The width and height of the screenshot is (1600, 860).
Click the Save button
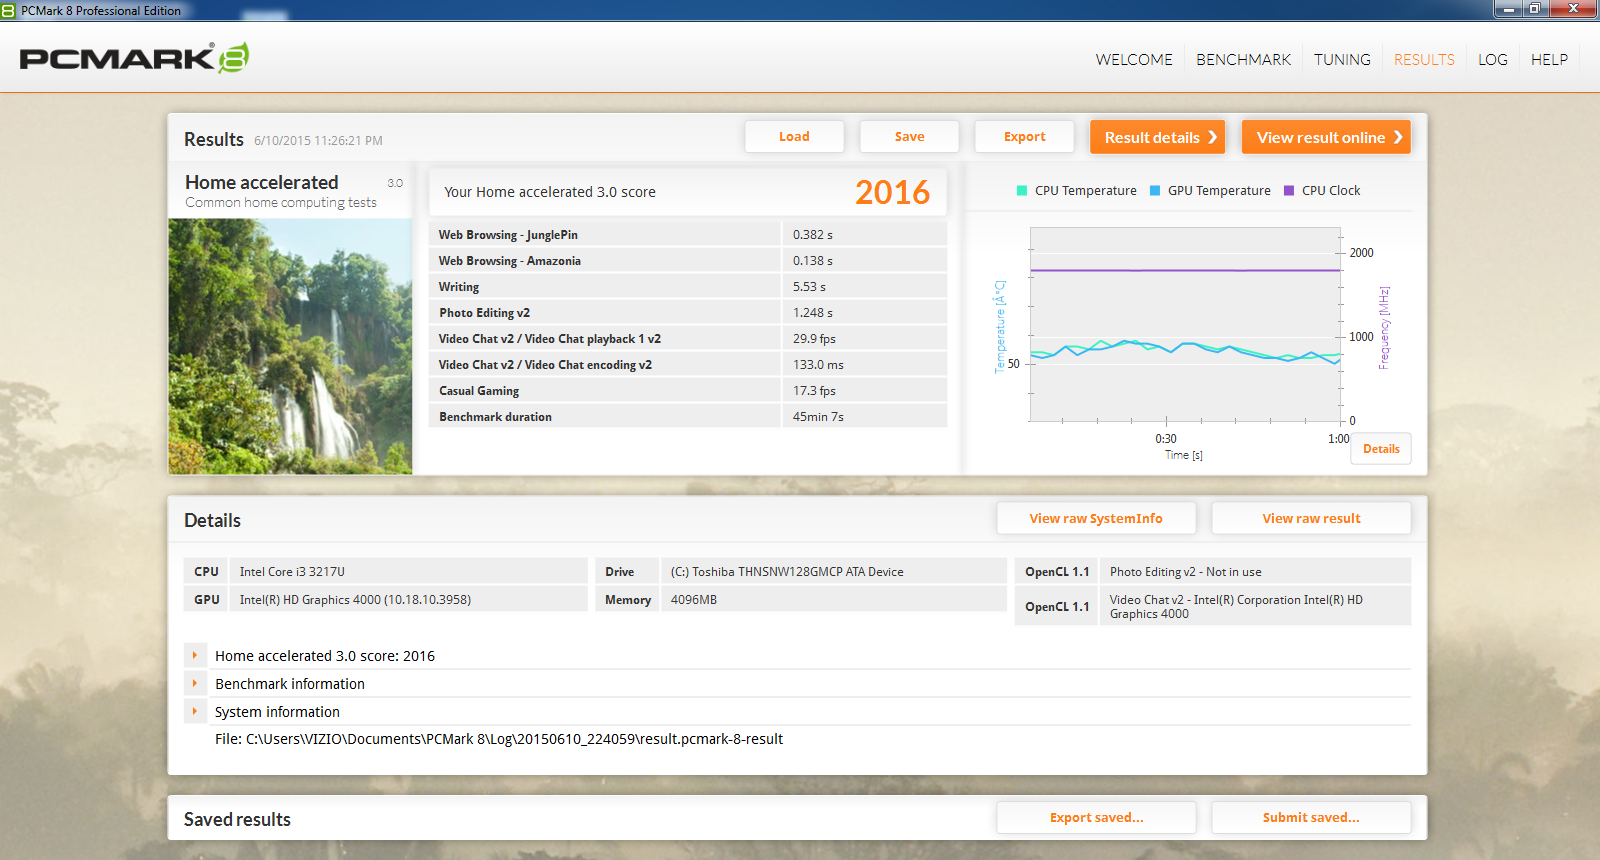coord(909,137)
